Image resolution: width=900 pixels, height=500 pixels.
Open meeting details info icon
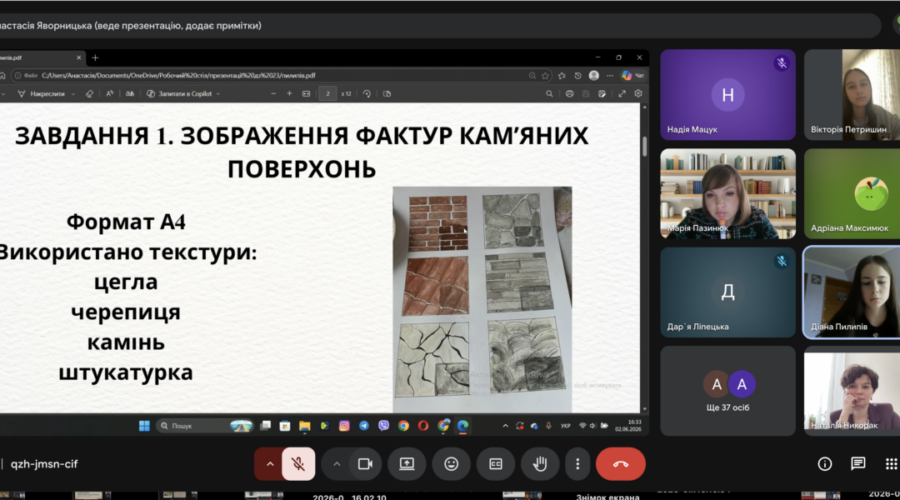tap(825, 464)
